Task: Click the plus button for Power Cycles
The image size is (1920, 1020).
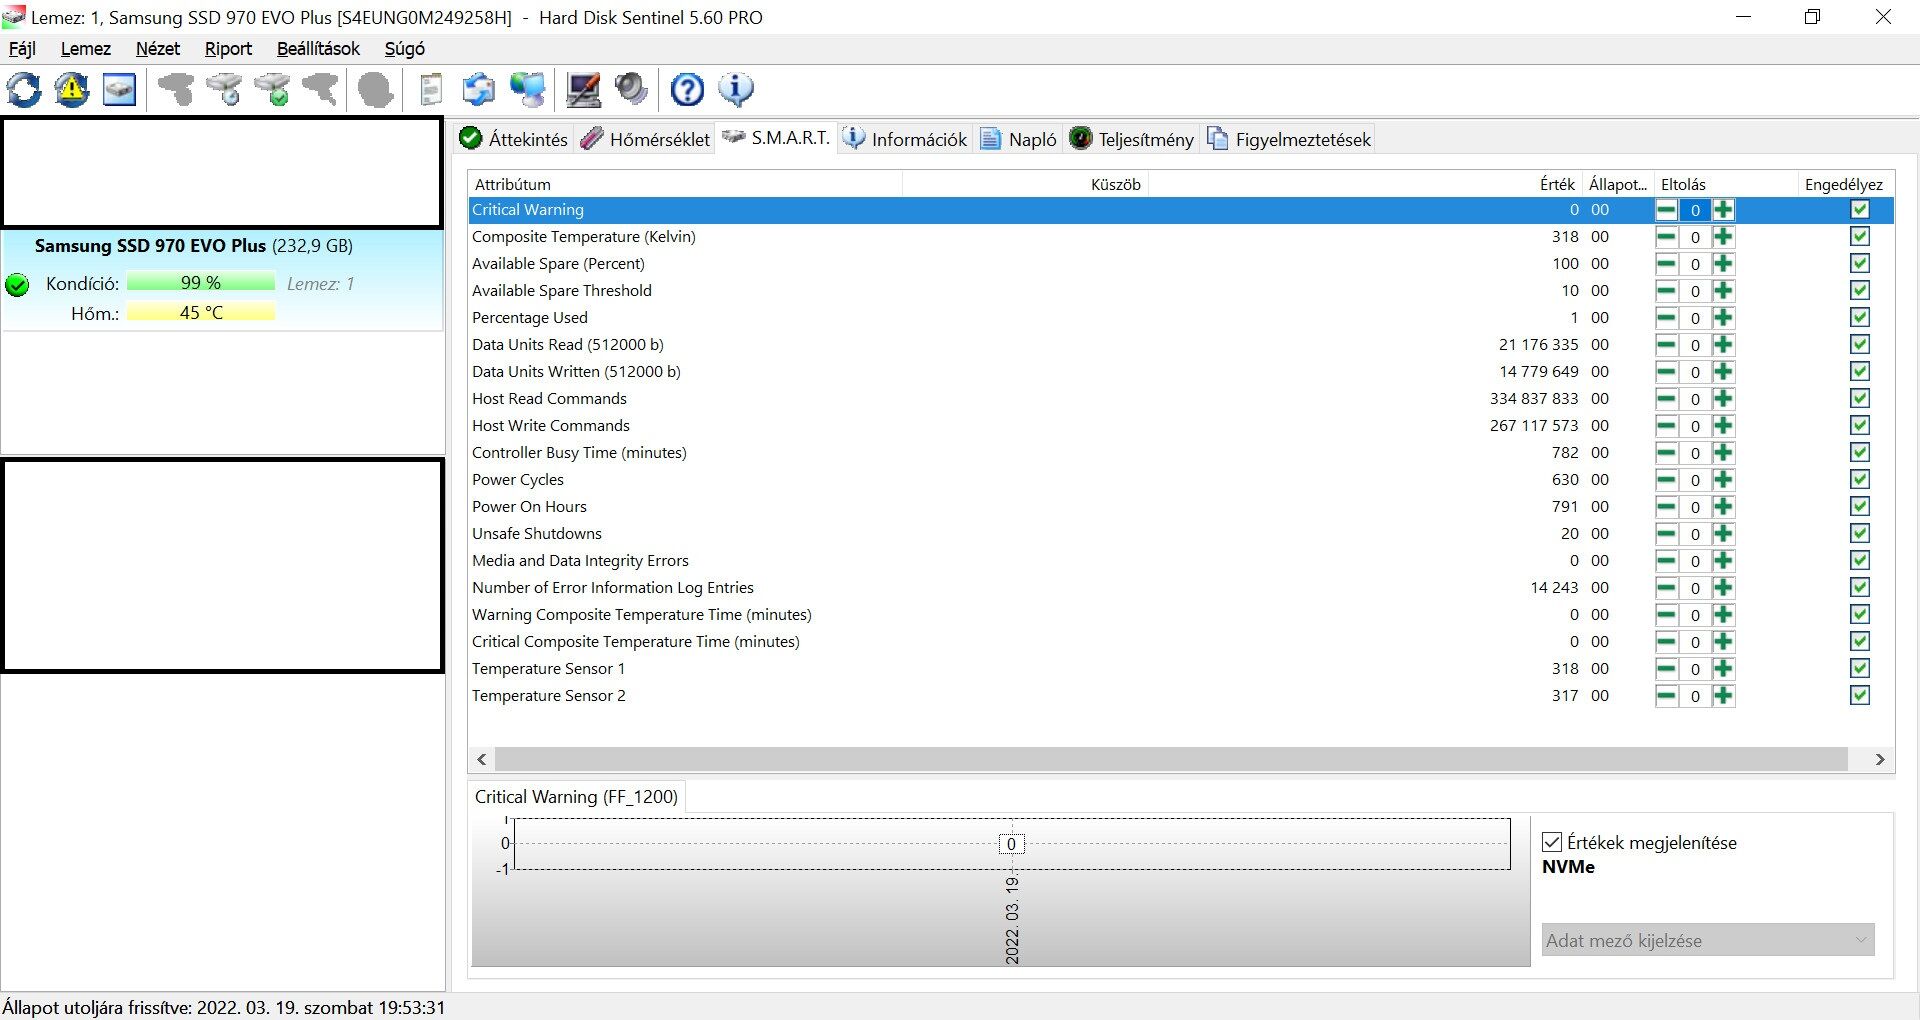Action: coord(1723,480)
